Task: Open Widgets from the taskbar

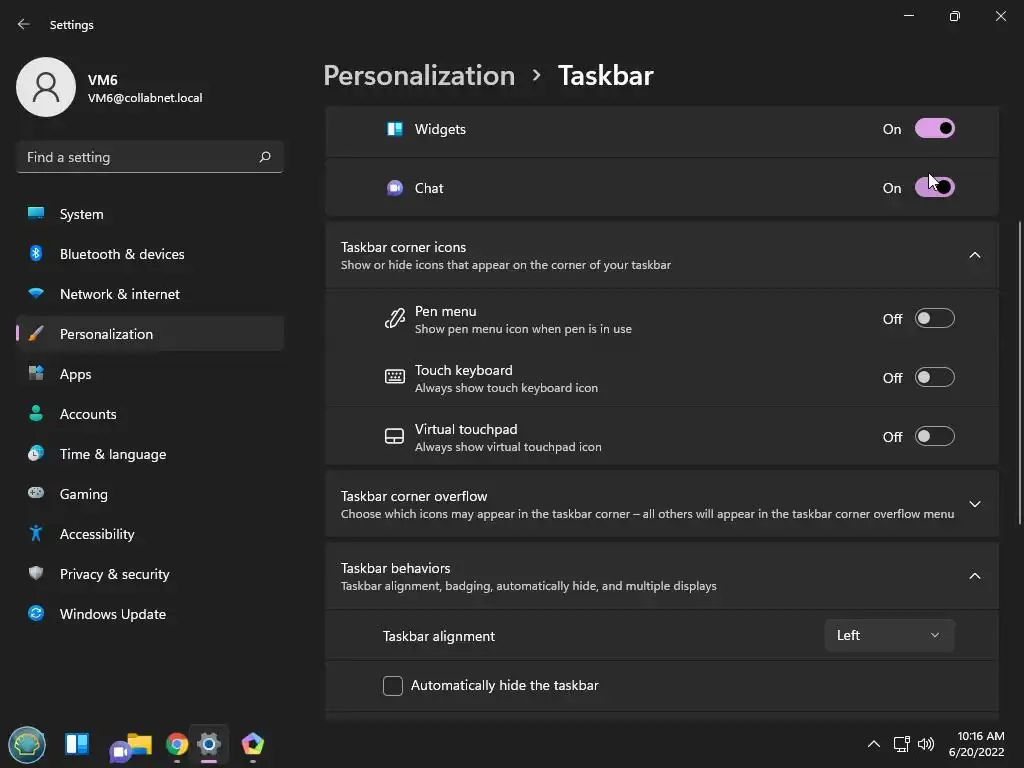Action: coord(76,744)
